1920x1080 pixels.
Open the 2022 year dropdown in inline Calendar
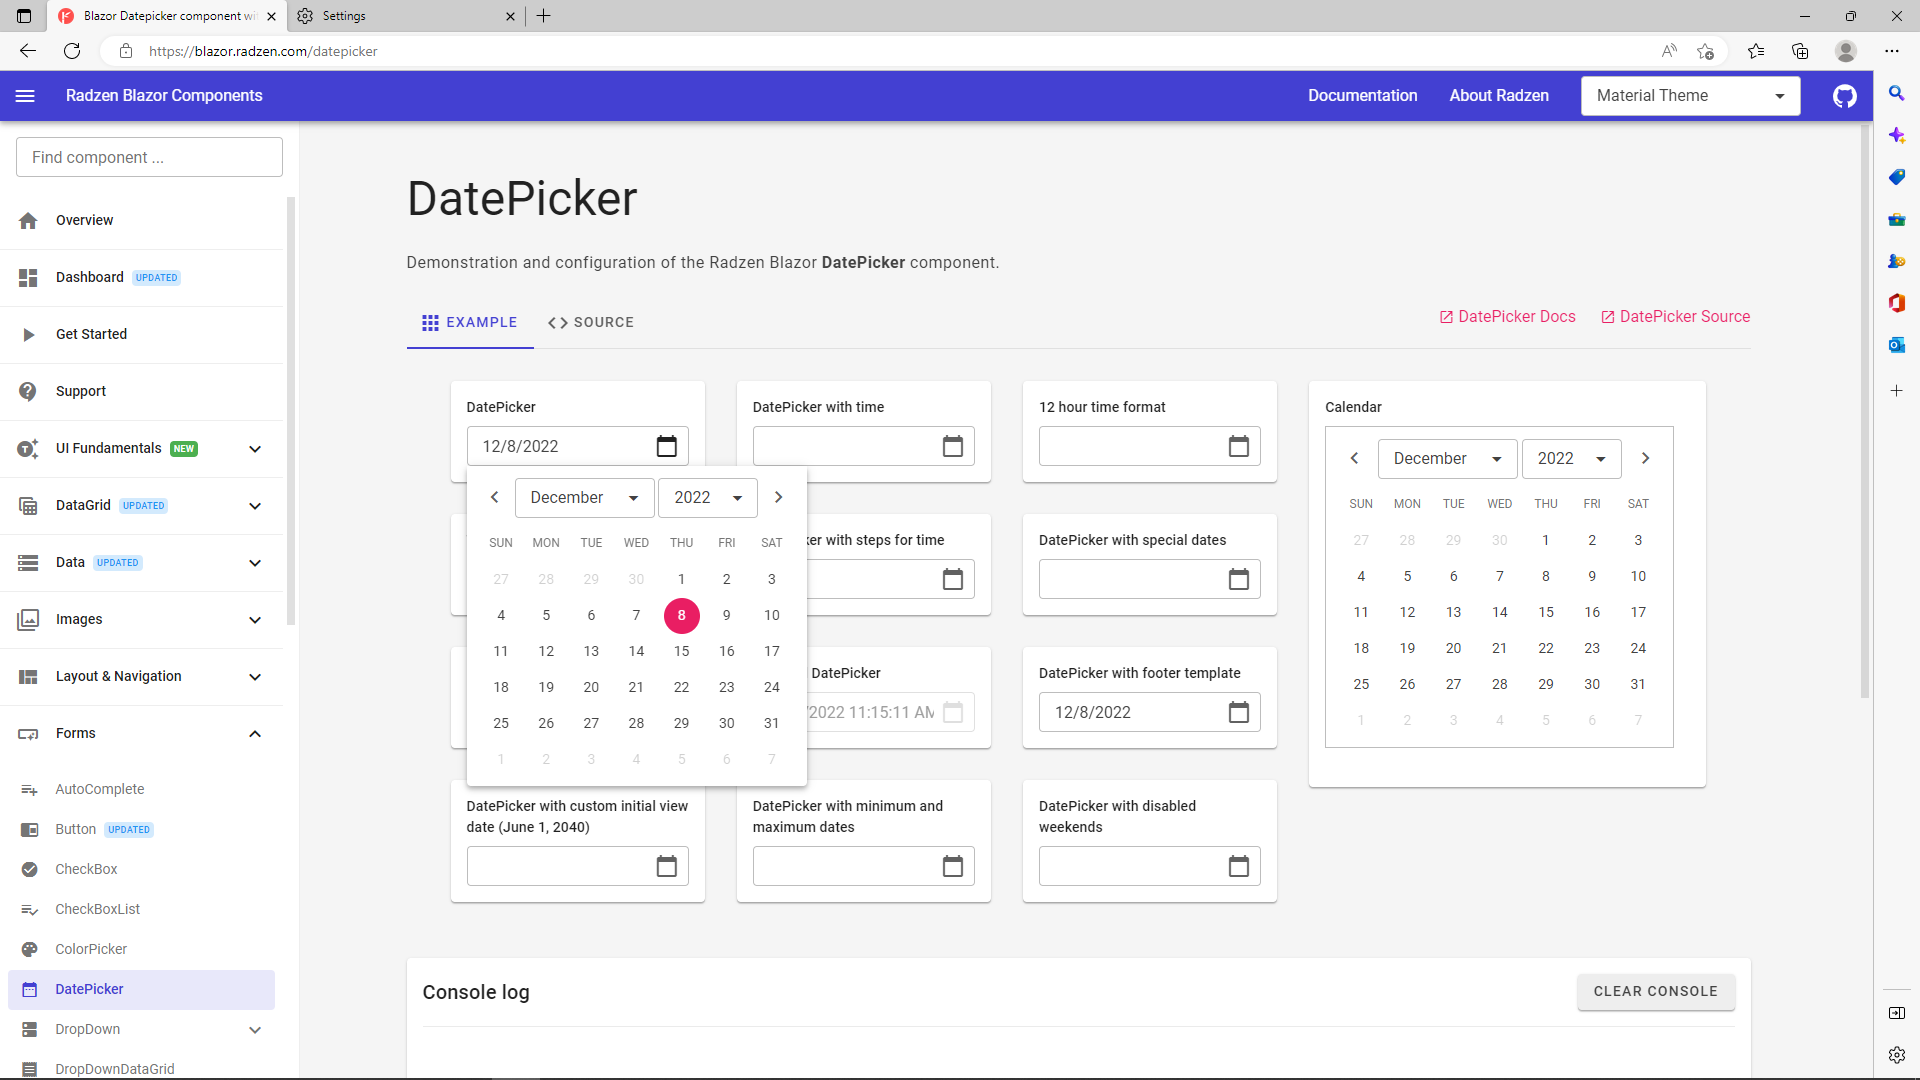[x=1571, y=459]
